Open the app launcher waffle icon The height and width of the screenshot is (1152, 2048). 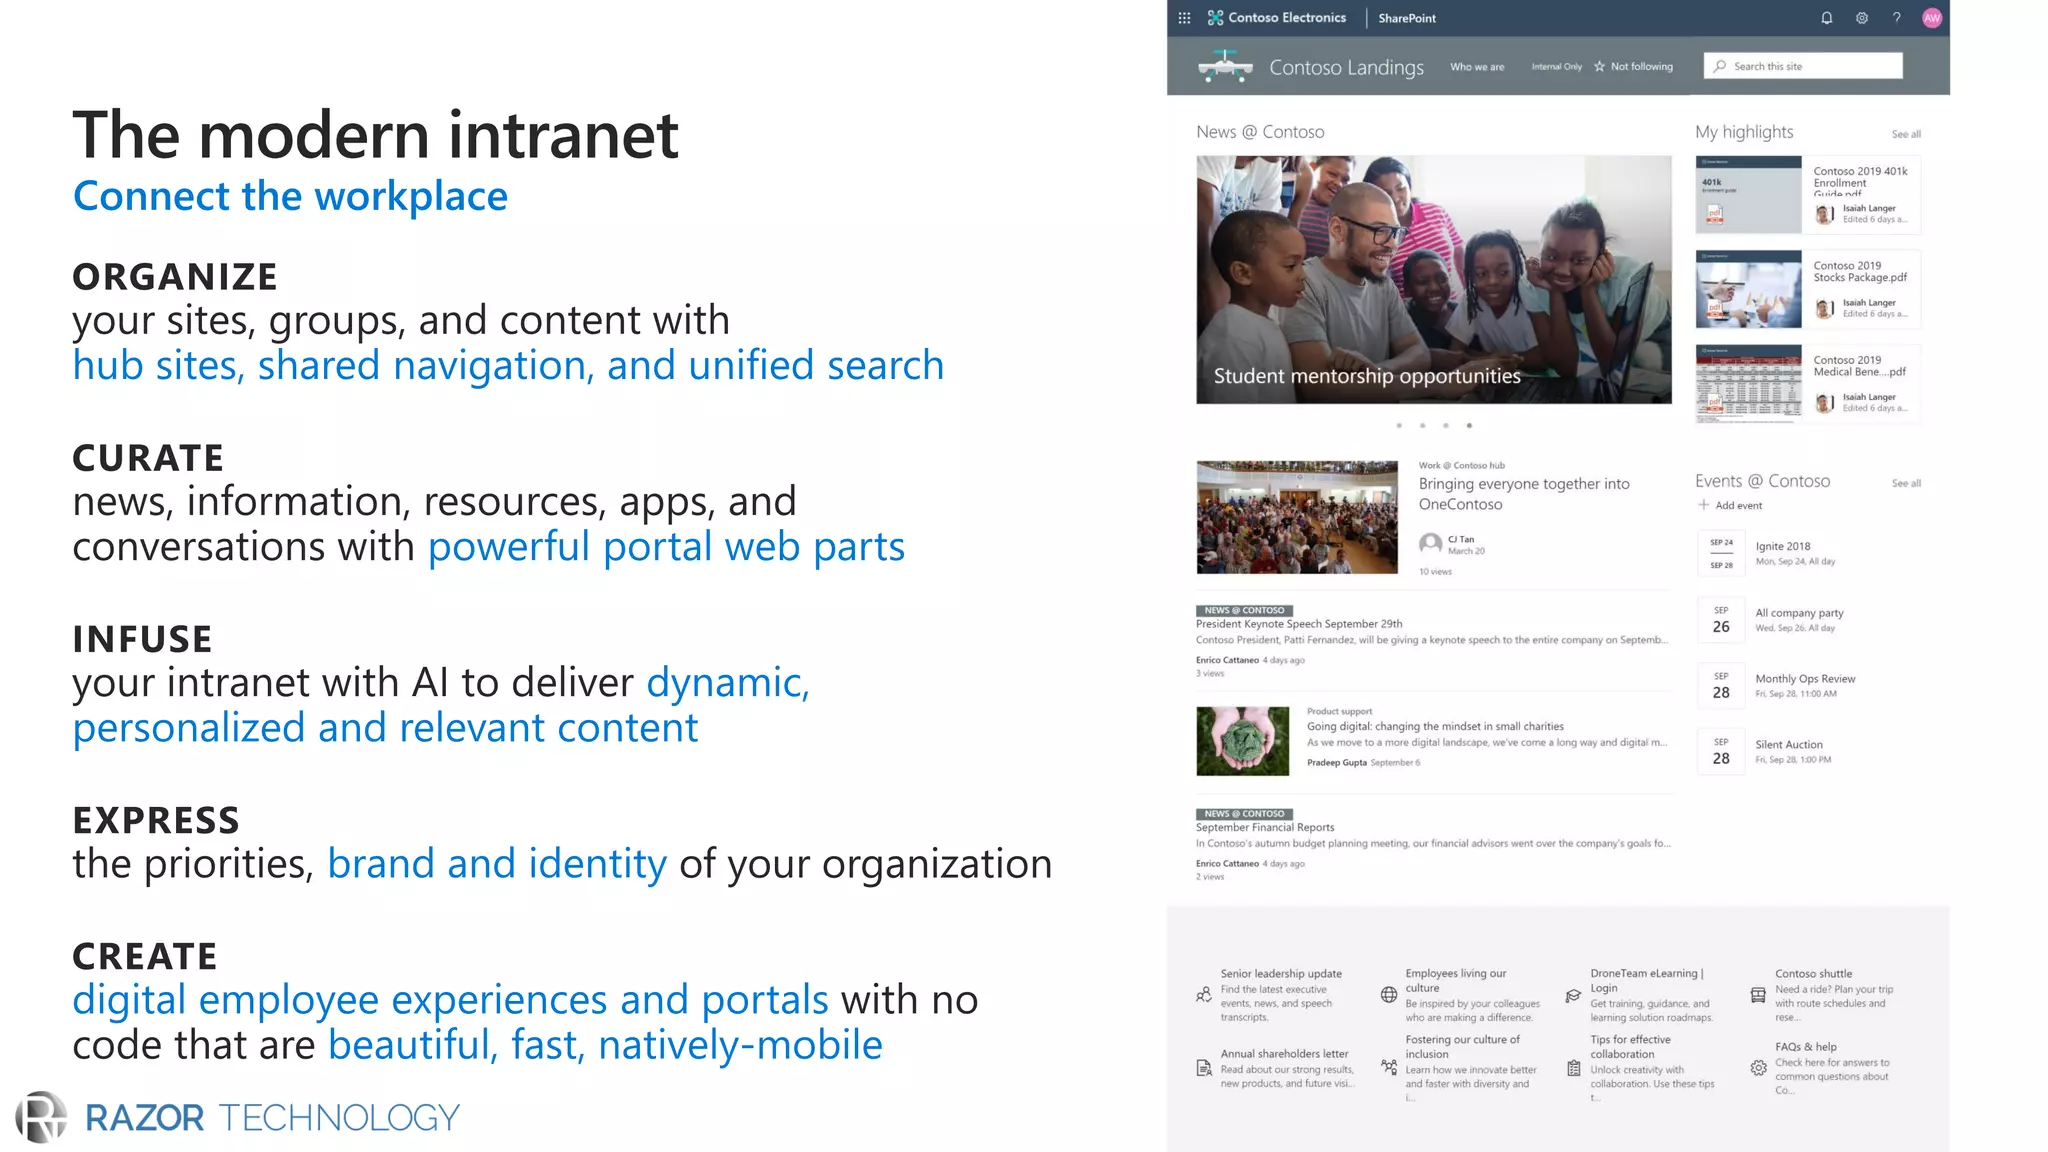click(x=1184, y=18)
